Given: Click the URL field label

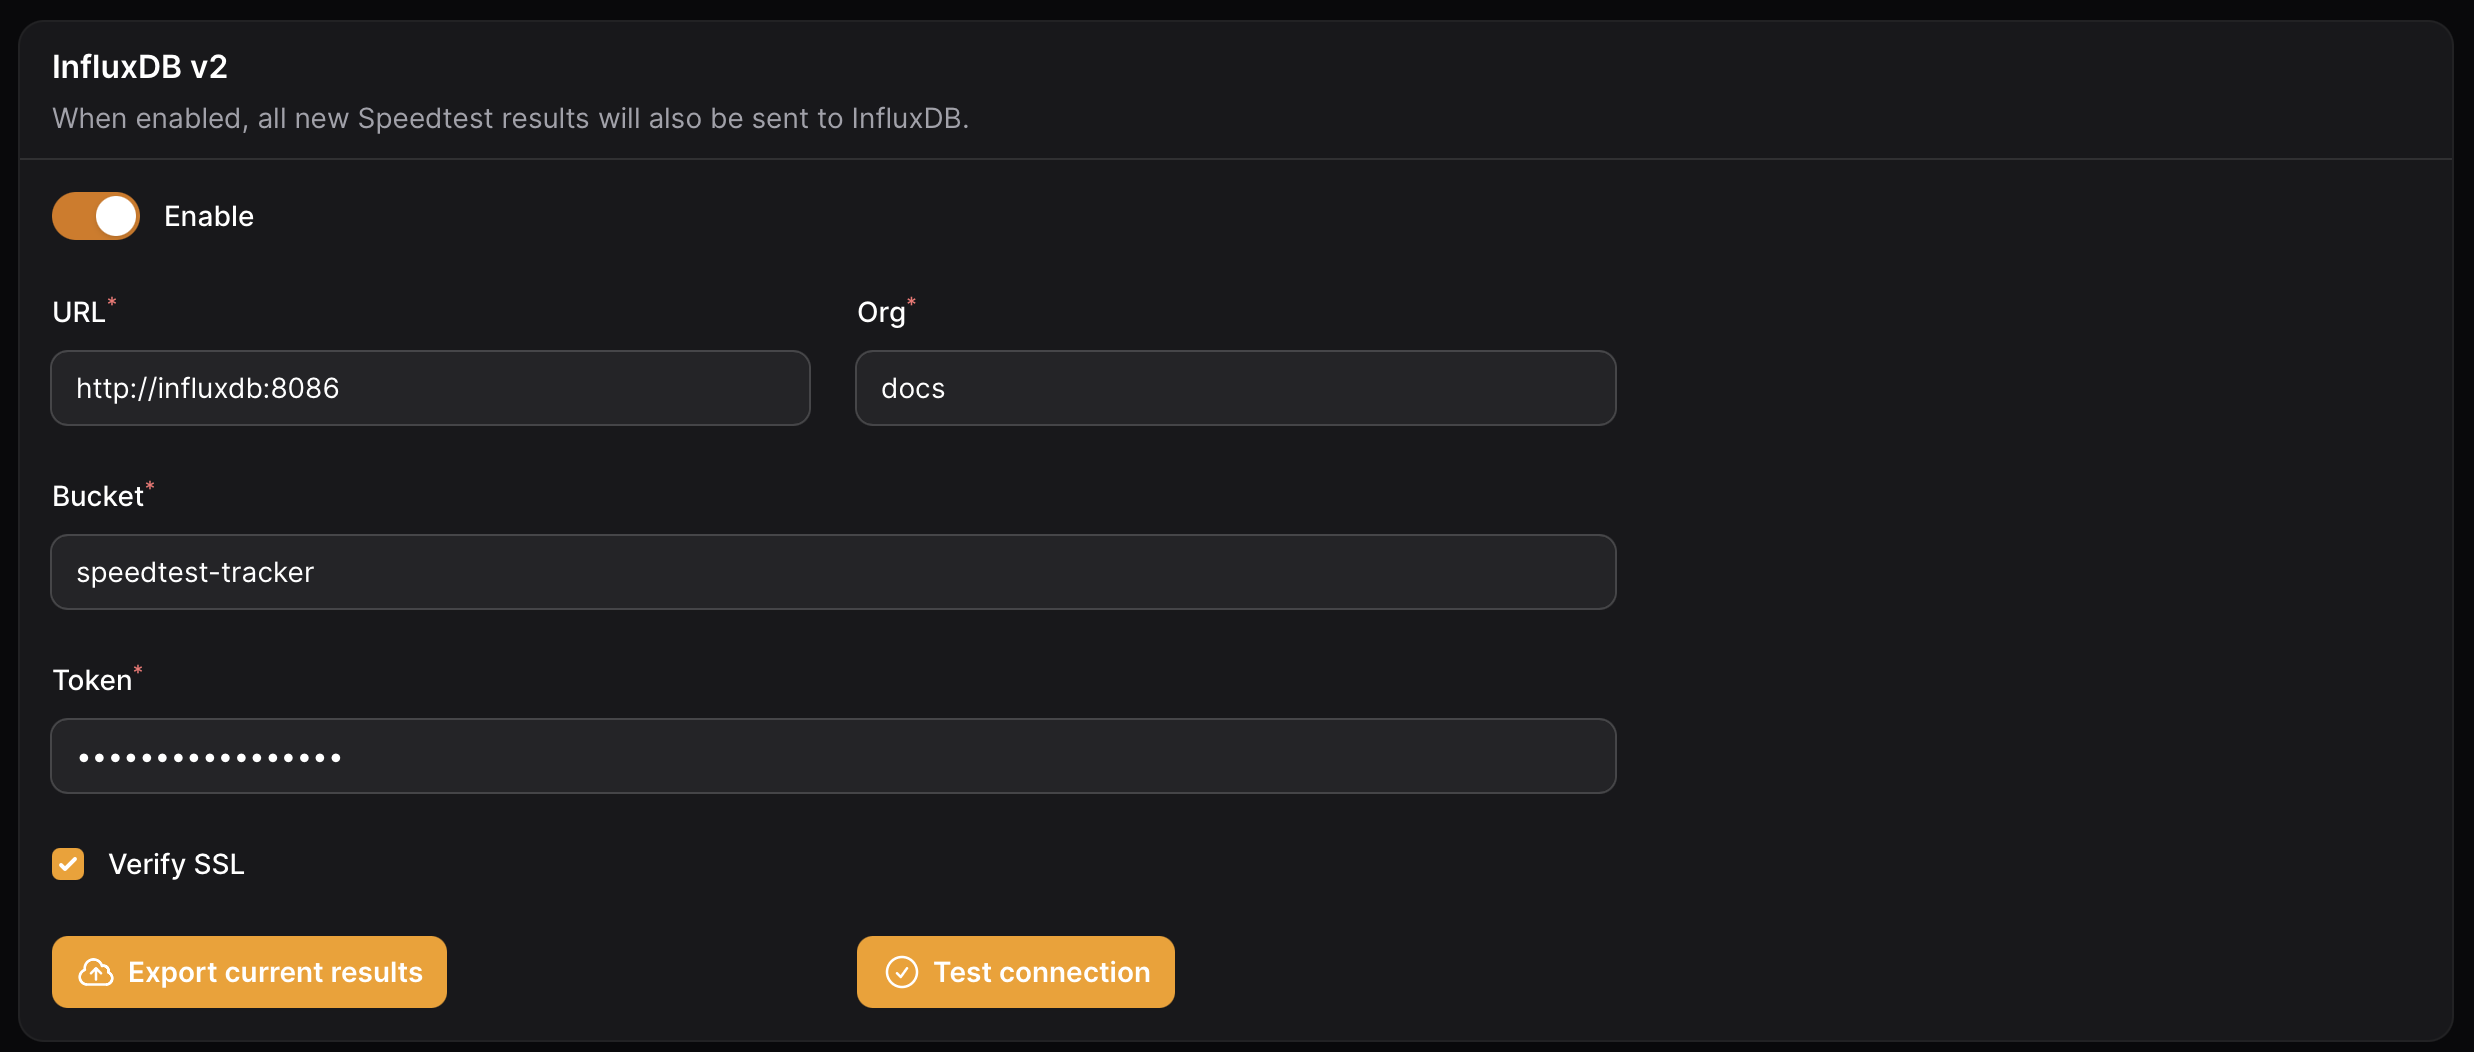Looking at the screenshot, I should coord(78,312).
